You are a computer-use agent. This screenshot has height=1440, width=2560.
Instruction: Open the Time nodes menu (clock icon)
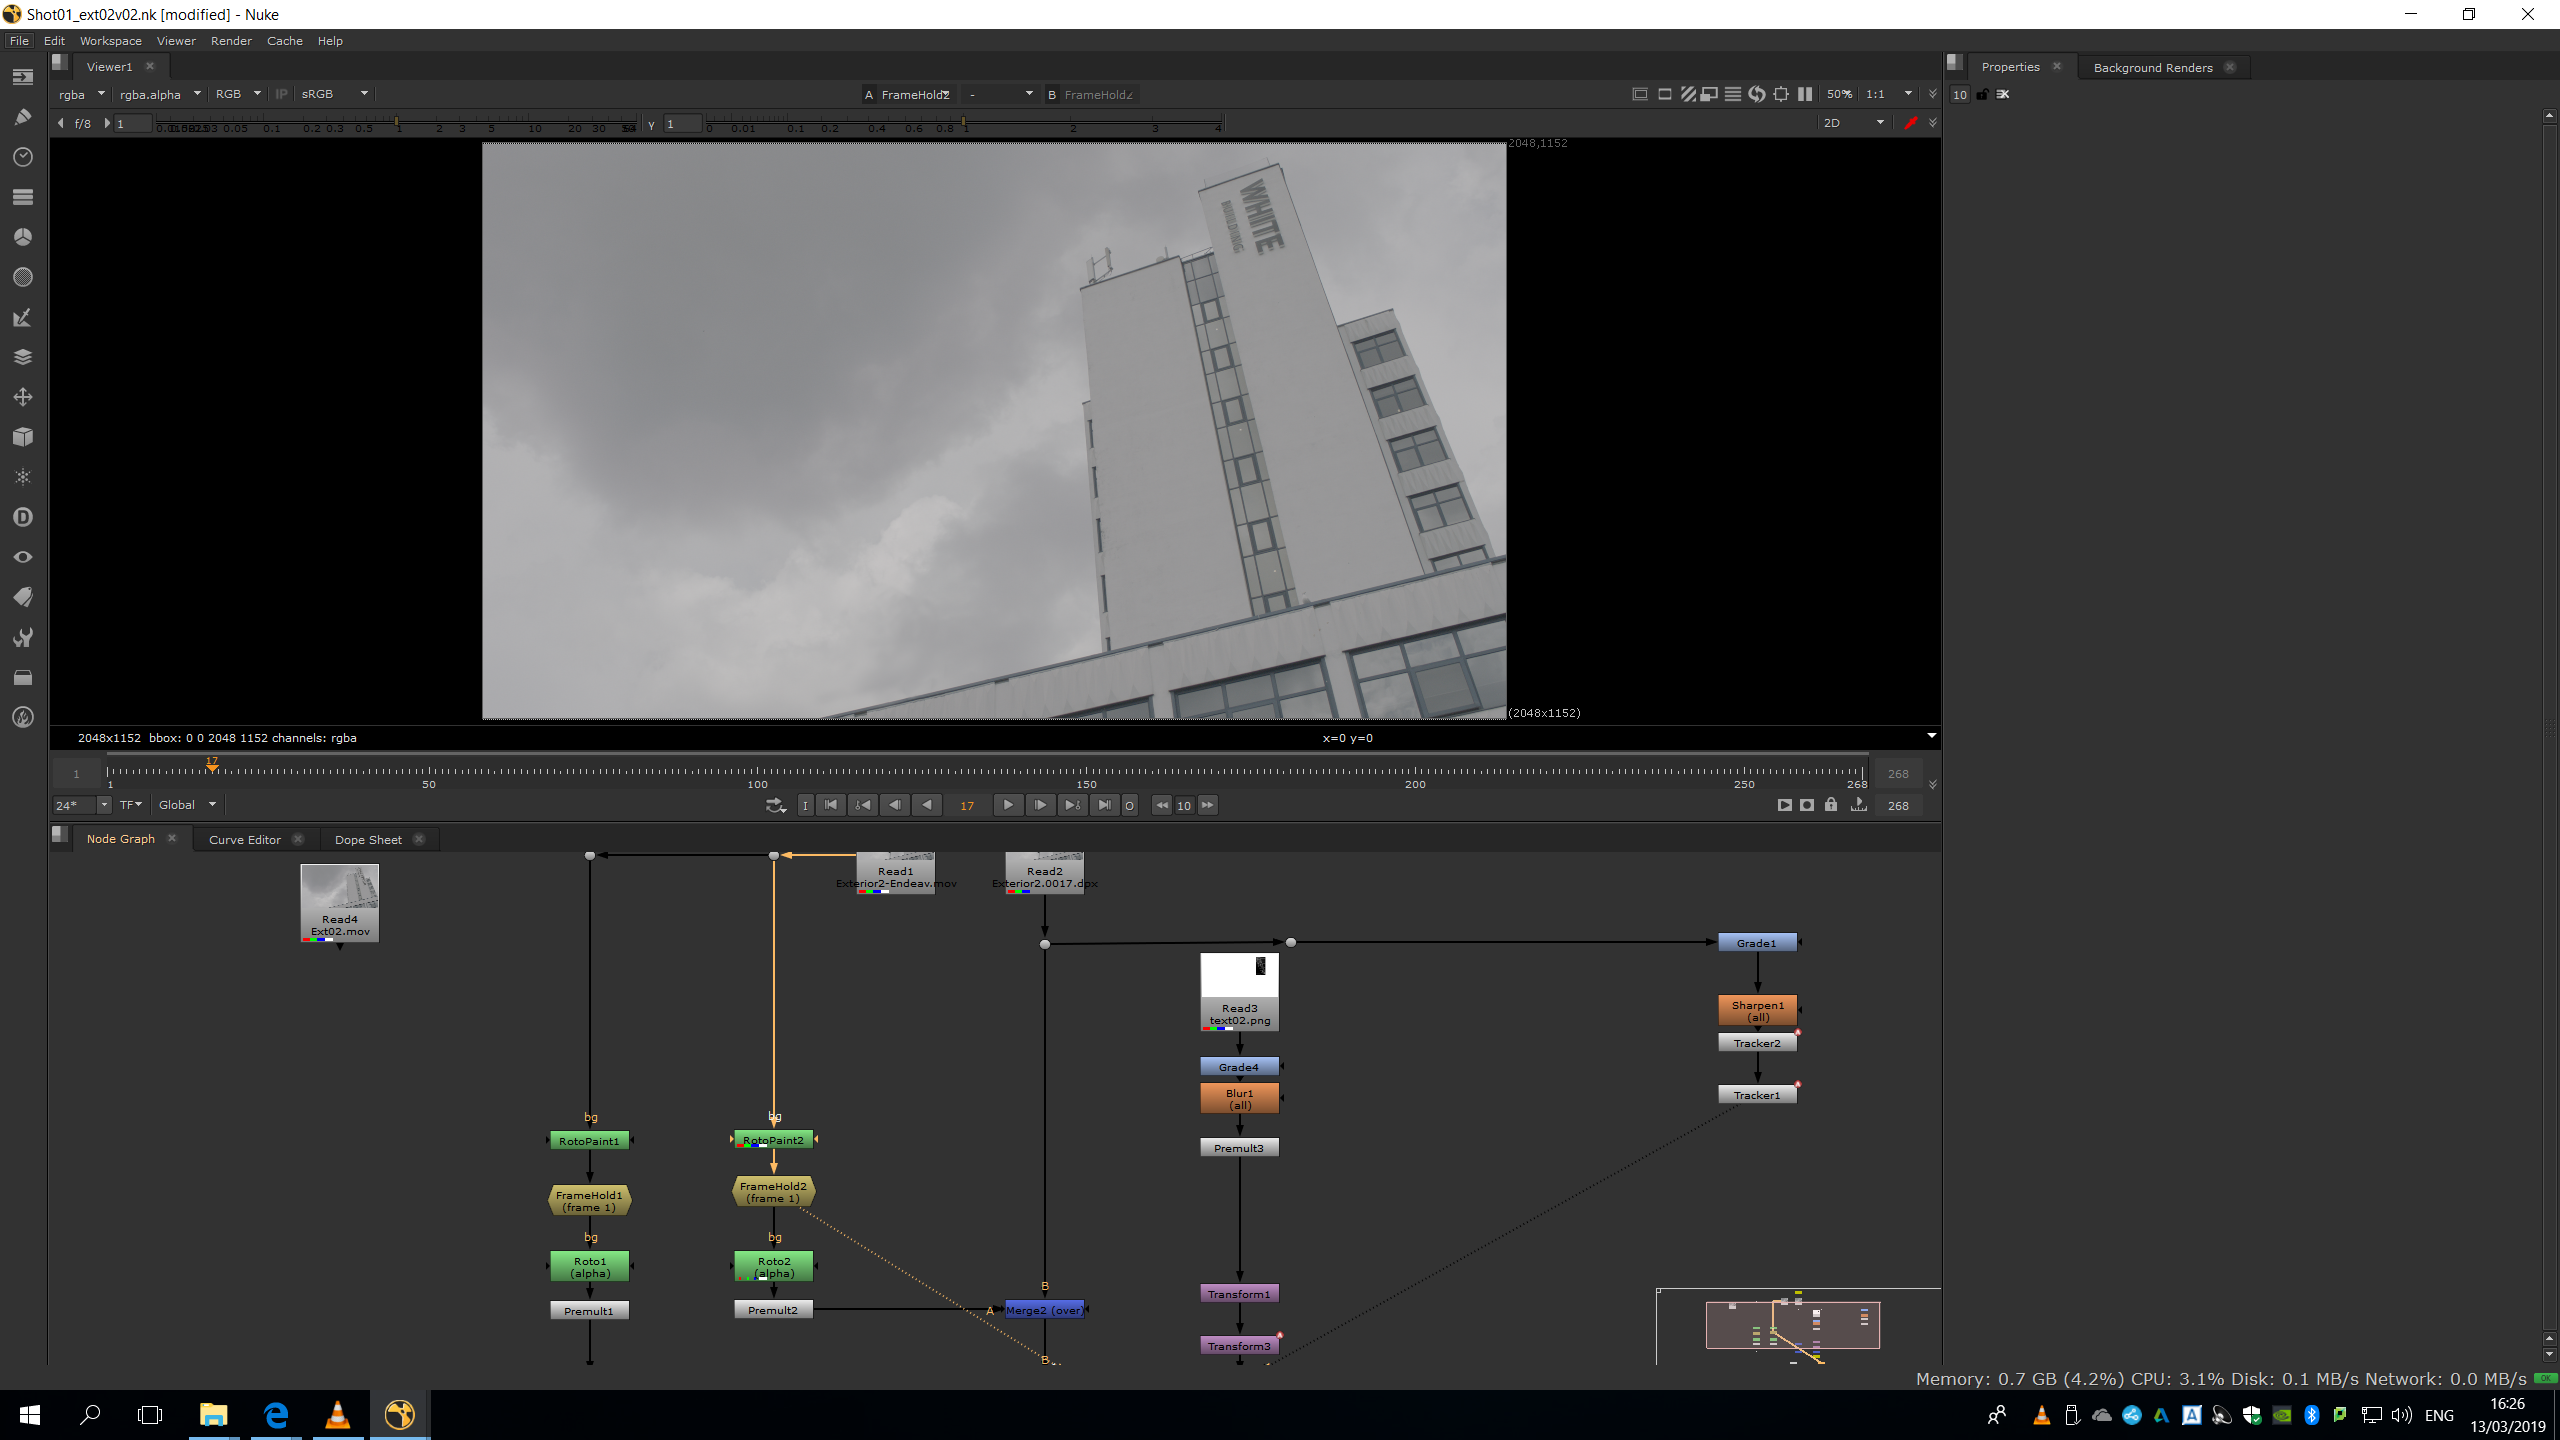(x=22, y=157)
